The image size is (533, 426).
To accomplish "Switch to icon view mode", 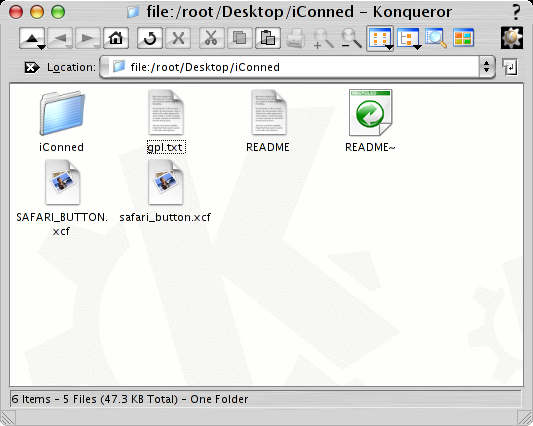I will coord(380,38).
